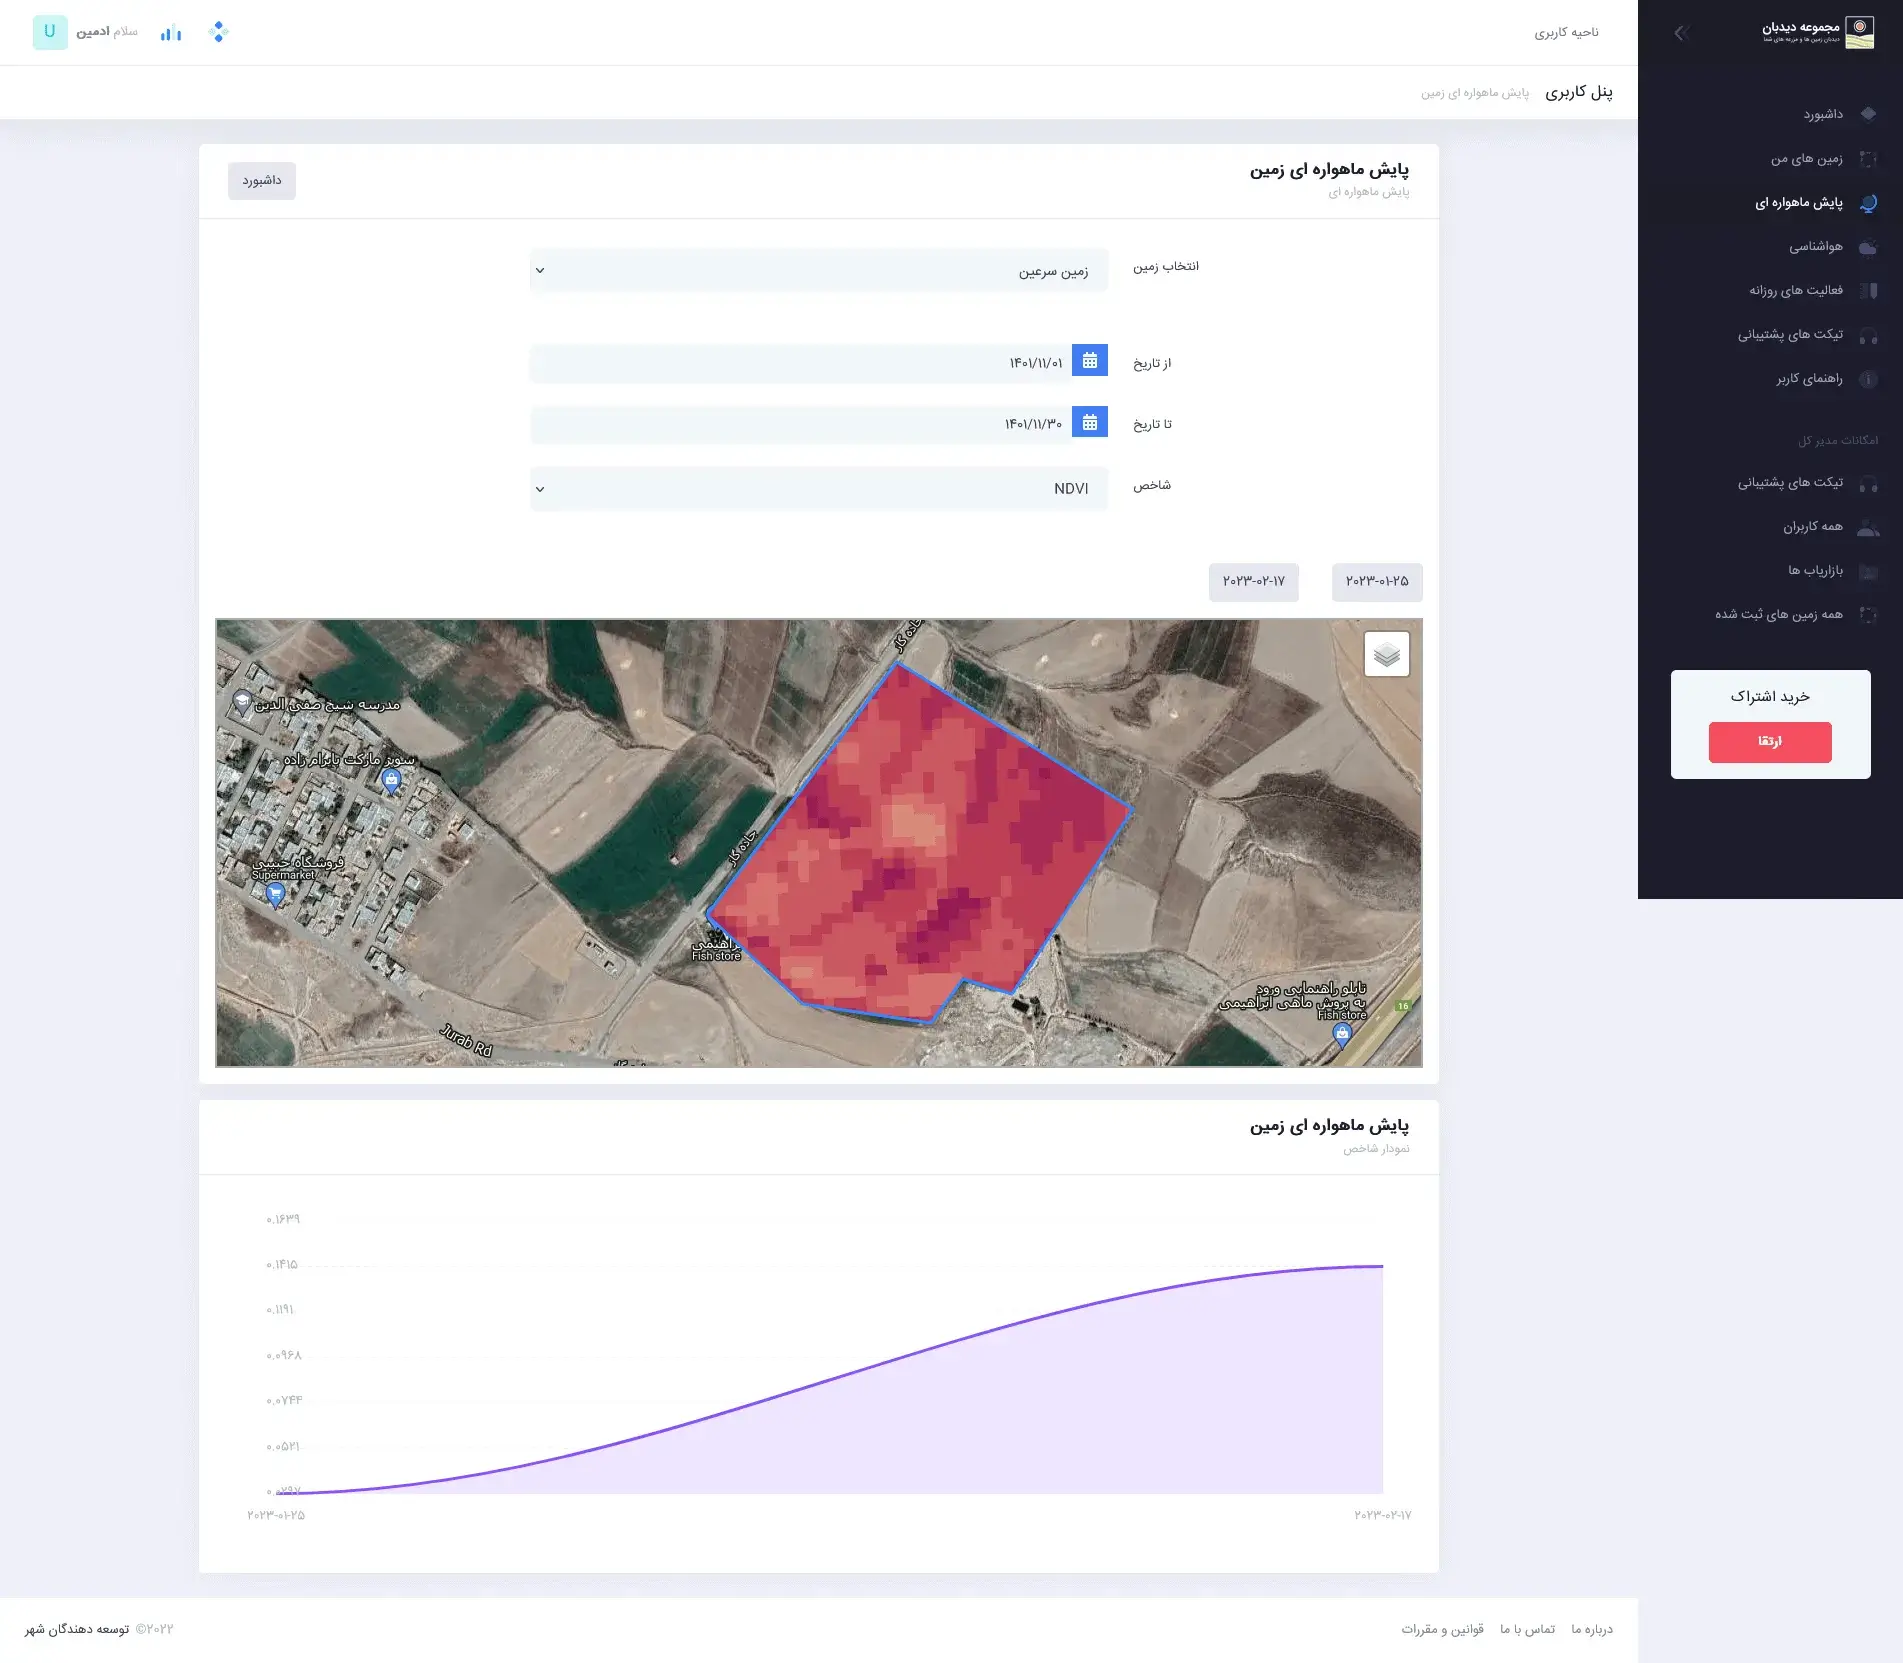Click the 'داشبورد' button in card header
This screenshot has height=1663, width=1903.
(261, 181)
